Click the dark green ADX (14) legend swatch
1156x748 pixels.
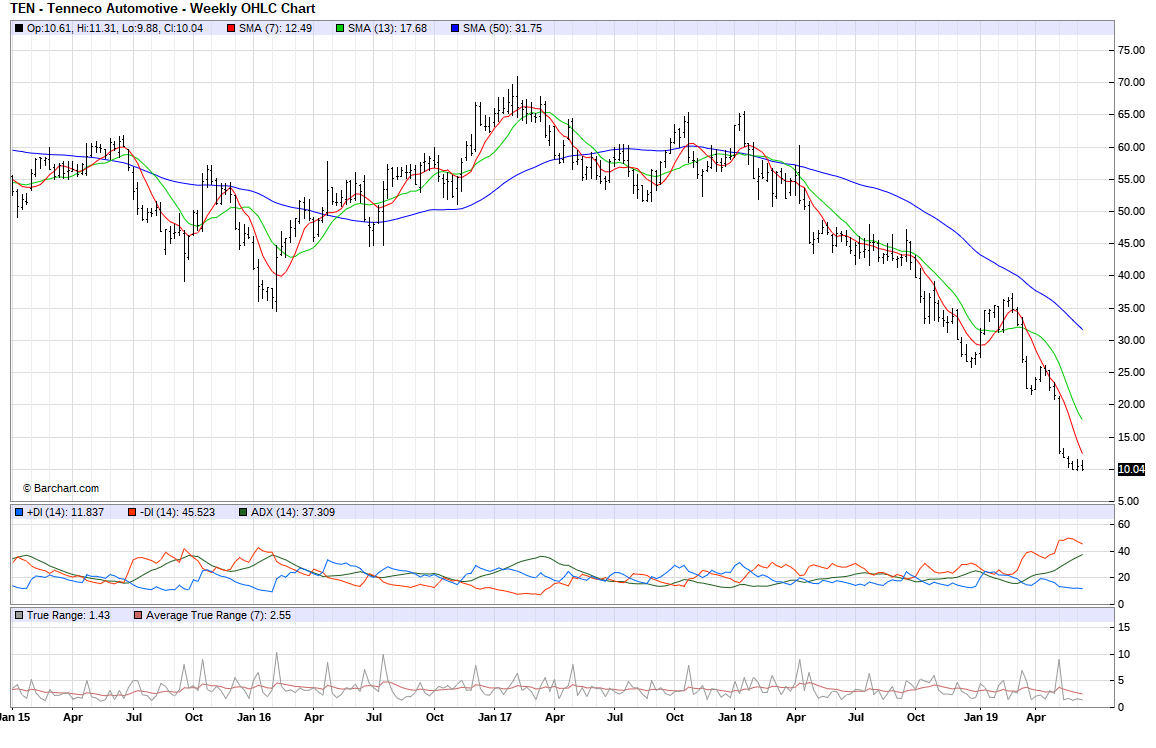coord(243,512)
